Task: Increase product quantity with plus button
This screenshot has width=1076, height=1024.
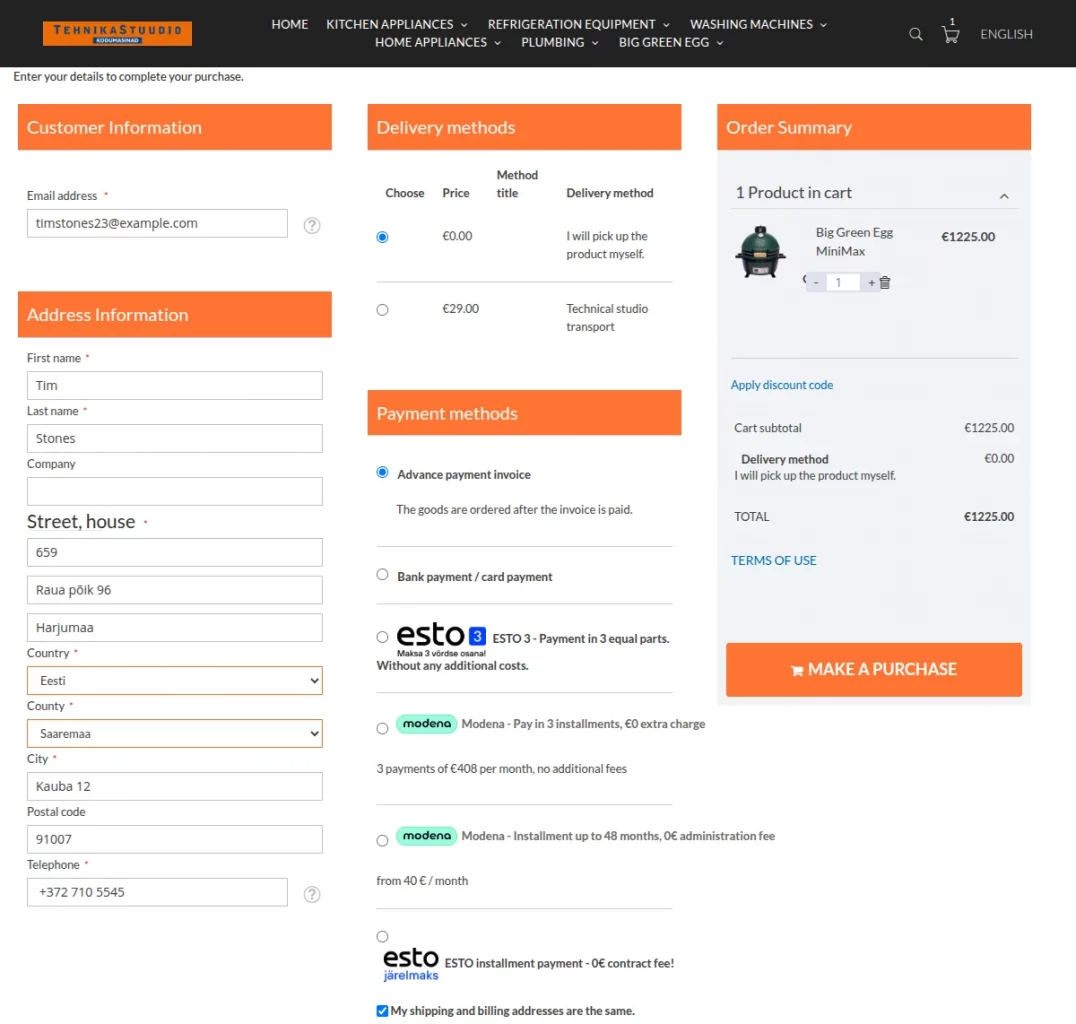Action: coord(871,282)
